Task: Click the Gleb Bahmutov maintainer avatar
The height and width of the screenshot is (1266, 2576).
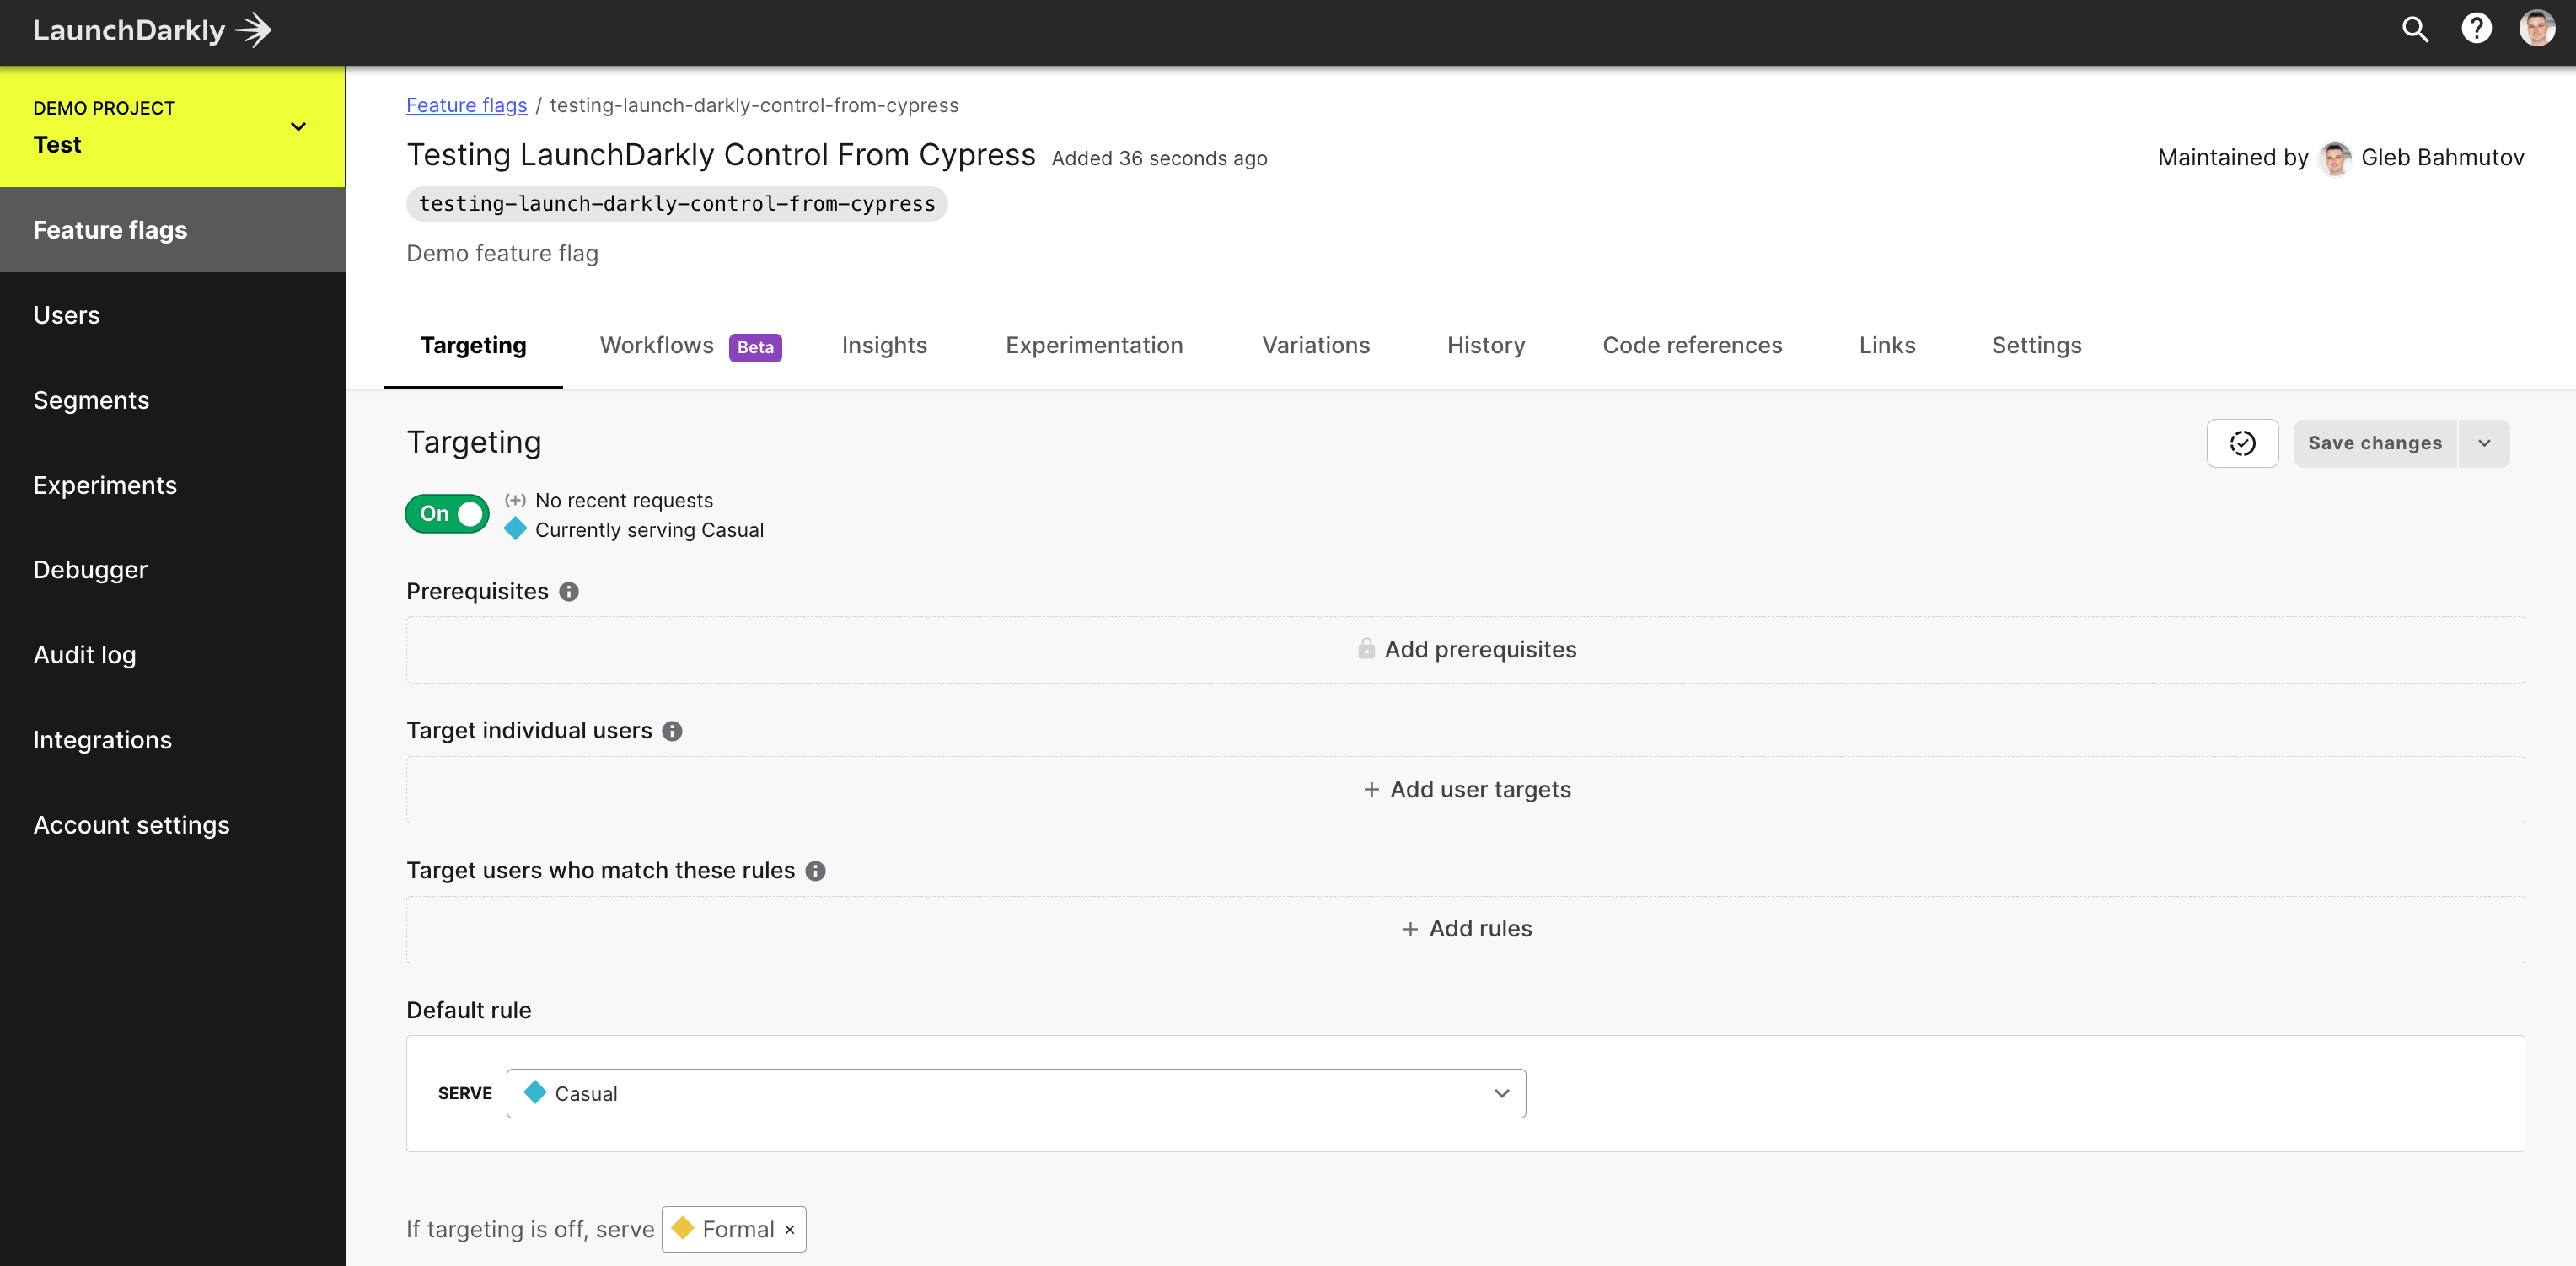Action: pos(2333,156)
